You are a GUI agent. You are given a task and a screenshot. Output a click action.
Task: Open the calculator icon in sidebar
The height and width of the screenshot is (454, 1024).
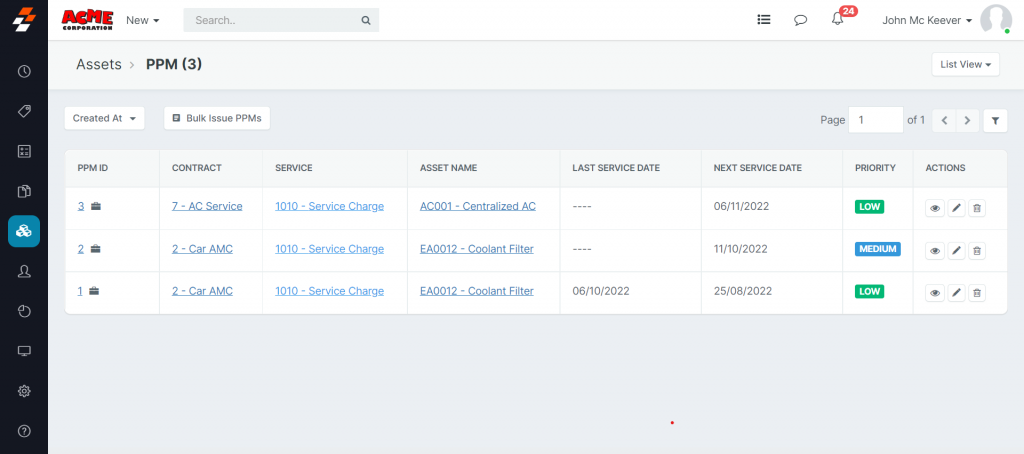24,152
